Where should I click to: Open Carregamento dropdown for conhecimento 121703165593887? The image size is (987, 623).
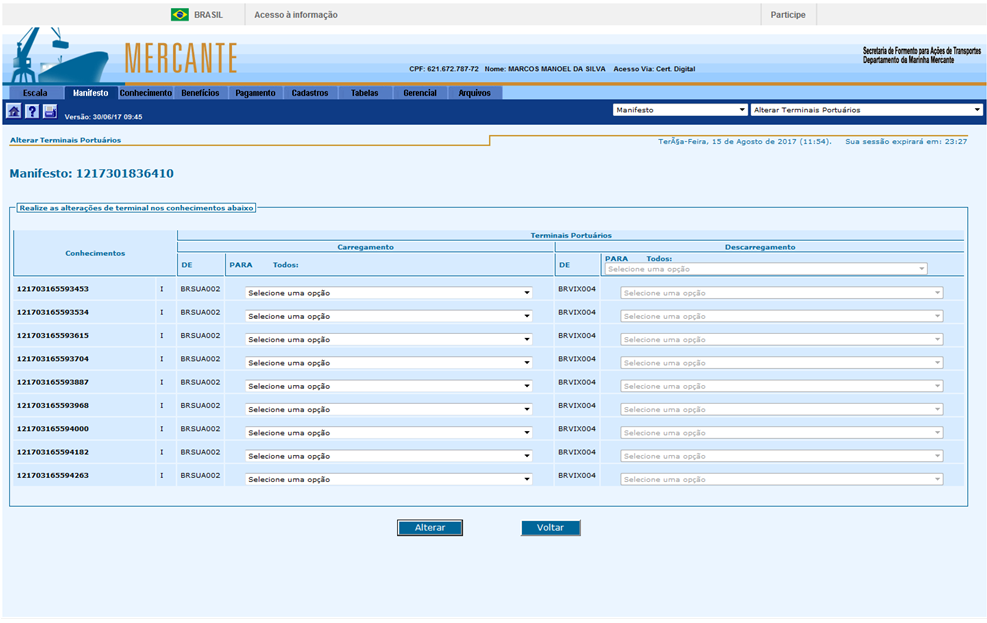(x=388, y=386)
